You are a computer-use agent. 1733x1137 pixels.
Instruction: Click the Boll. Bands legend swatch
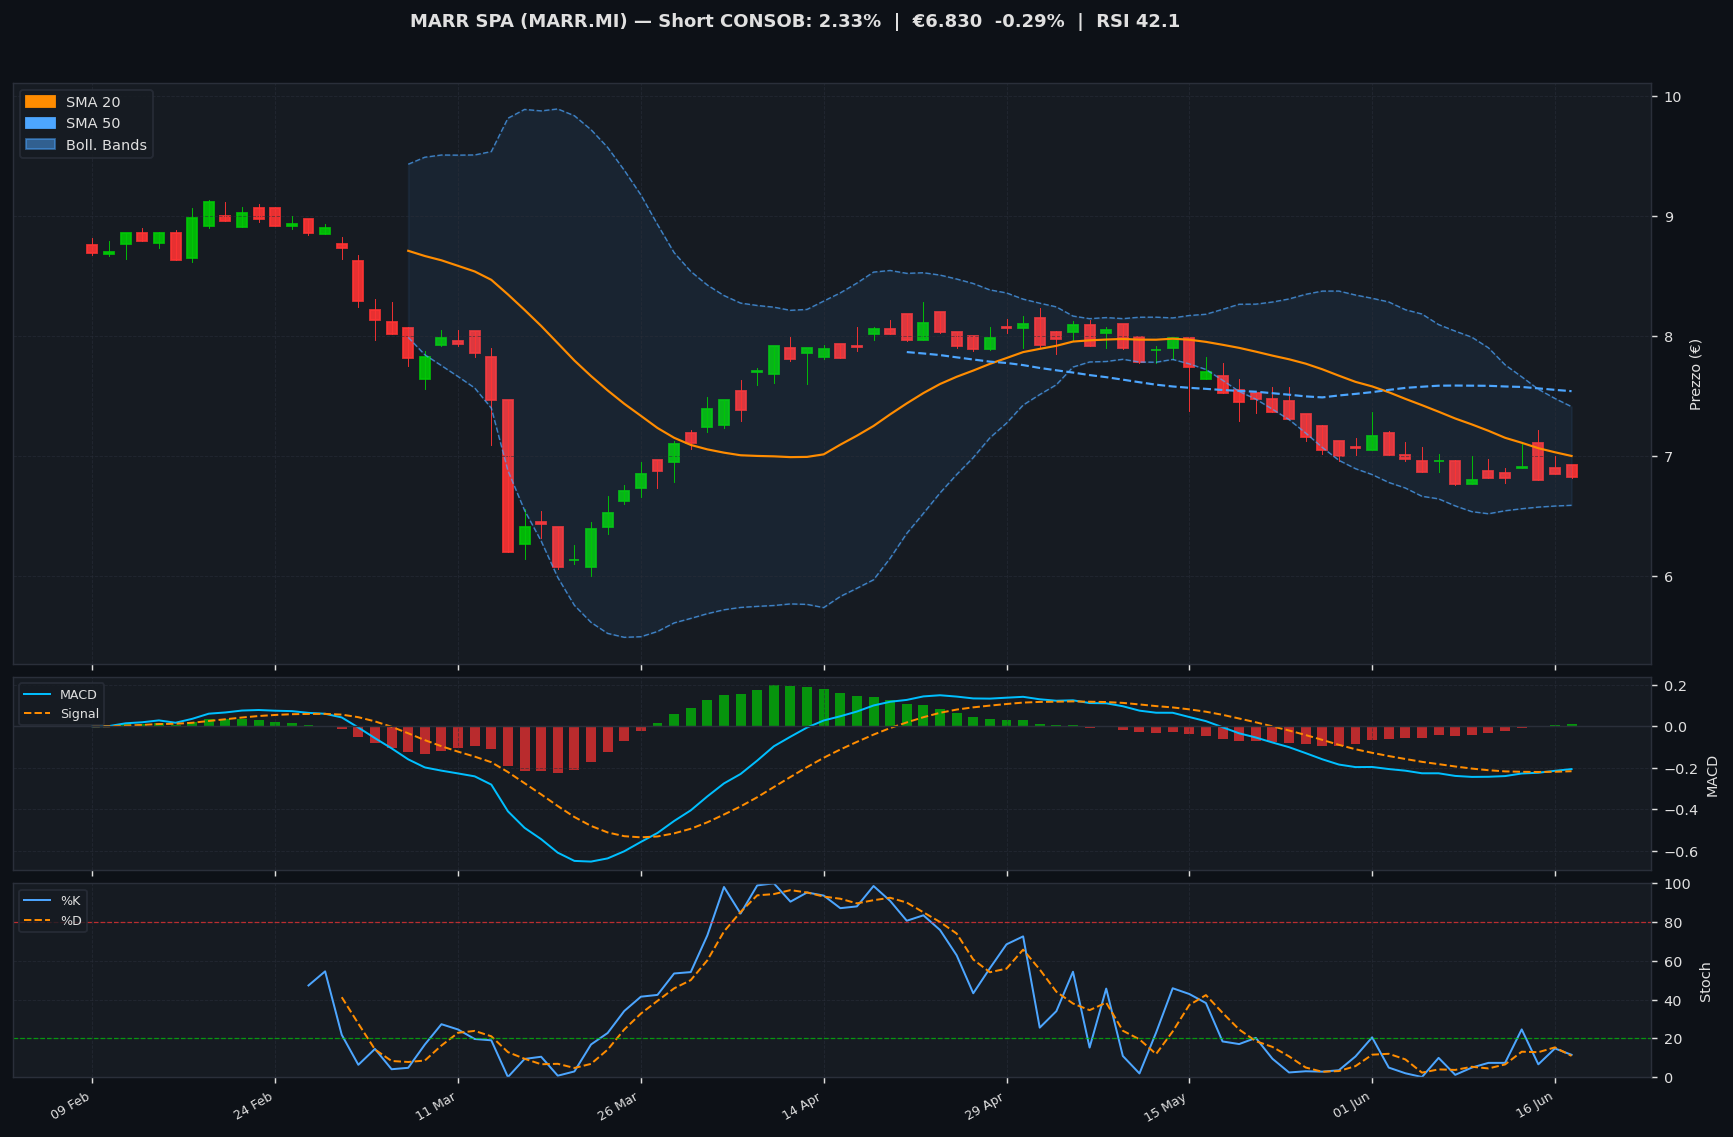point(40,145)
